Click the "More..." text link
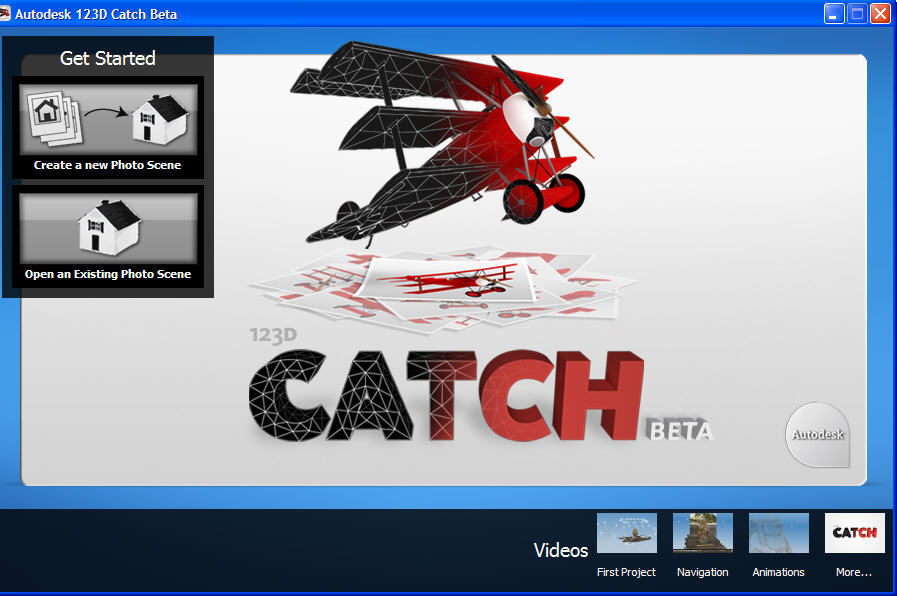The width and height of the screenshot is (897, 596). pos(854,572)
